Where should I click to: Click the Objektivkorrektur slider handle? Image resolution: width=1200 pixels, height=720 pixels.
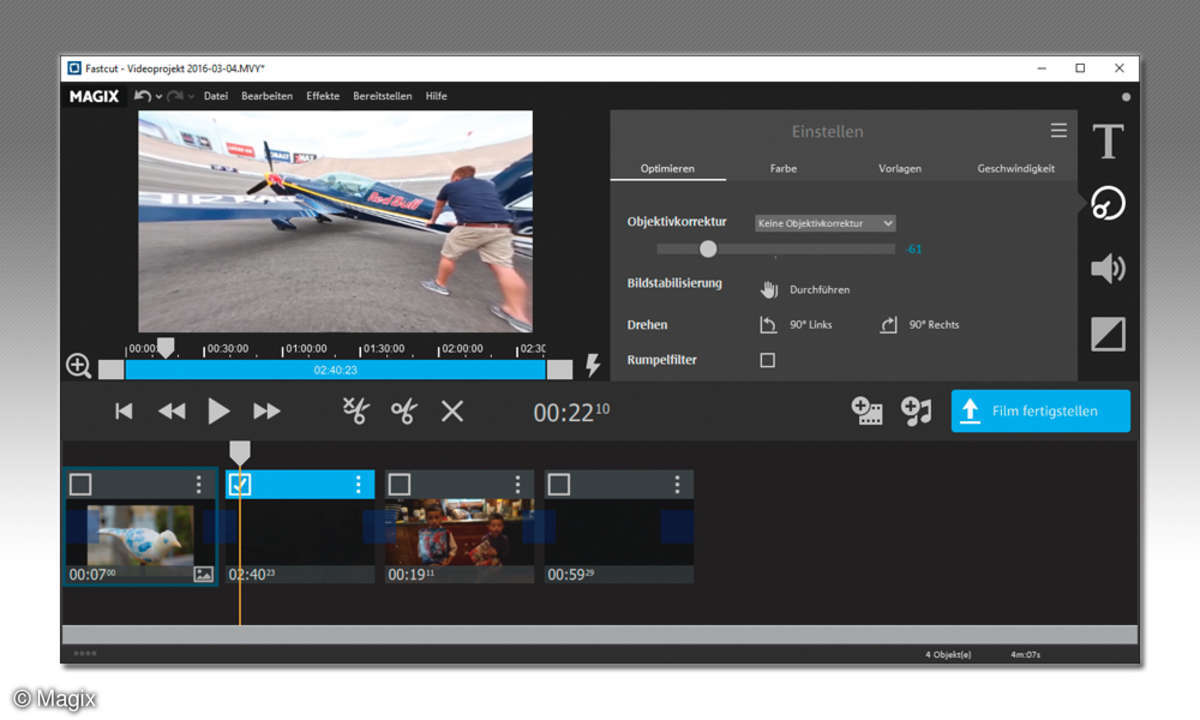coord(708,249)
